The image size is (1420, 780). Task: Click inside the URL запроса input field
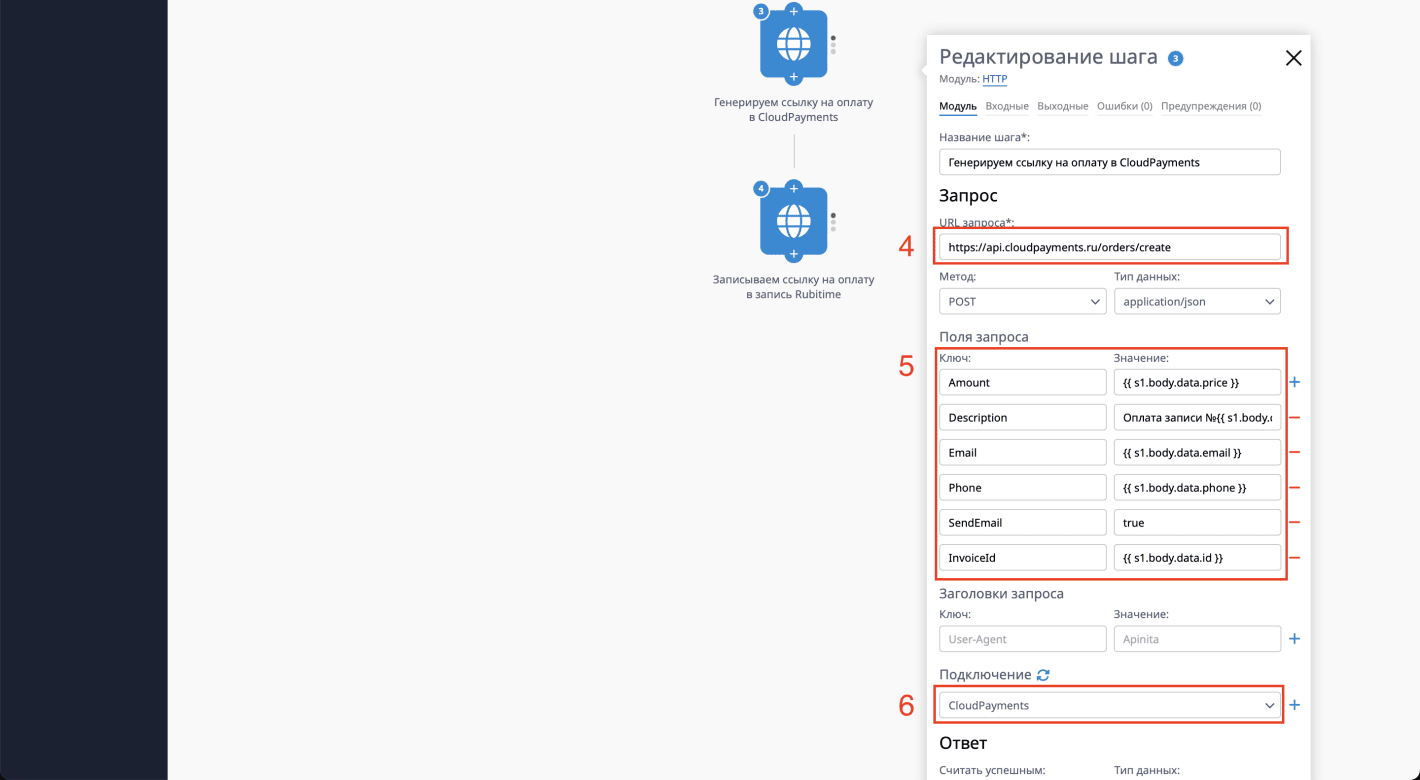[1109, 246]
